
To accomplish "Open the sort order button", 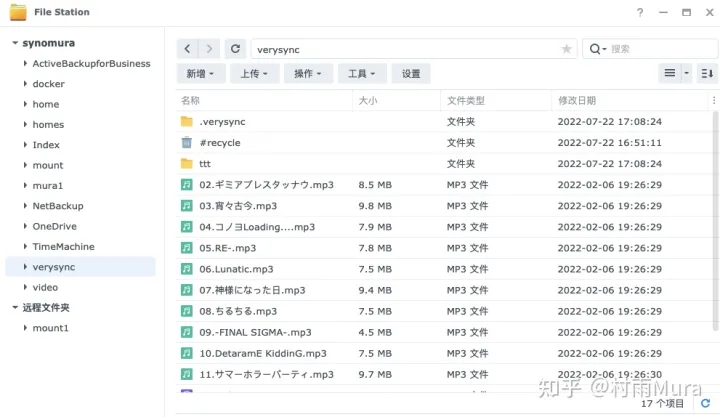I will 707,73.
